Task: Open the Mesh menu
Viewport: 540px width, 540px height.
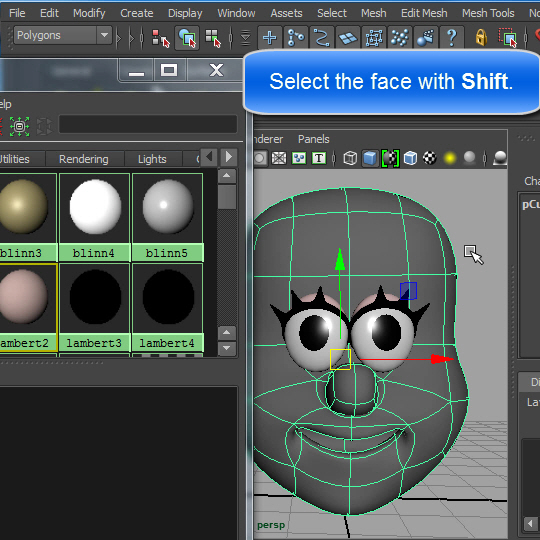Action: click(374, 13)
